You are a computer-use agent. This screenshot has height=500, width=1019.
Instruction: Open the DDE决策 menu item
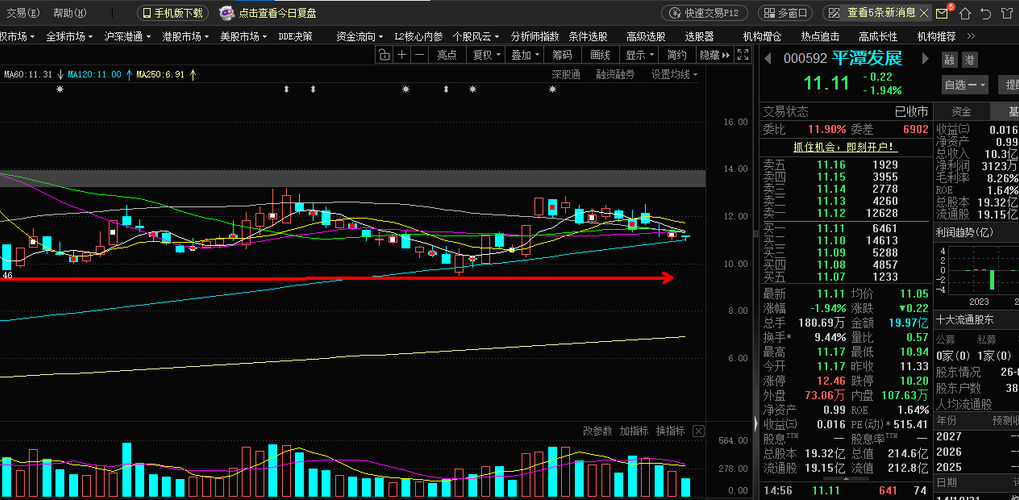[295, 36]
